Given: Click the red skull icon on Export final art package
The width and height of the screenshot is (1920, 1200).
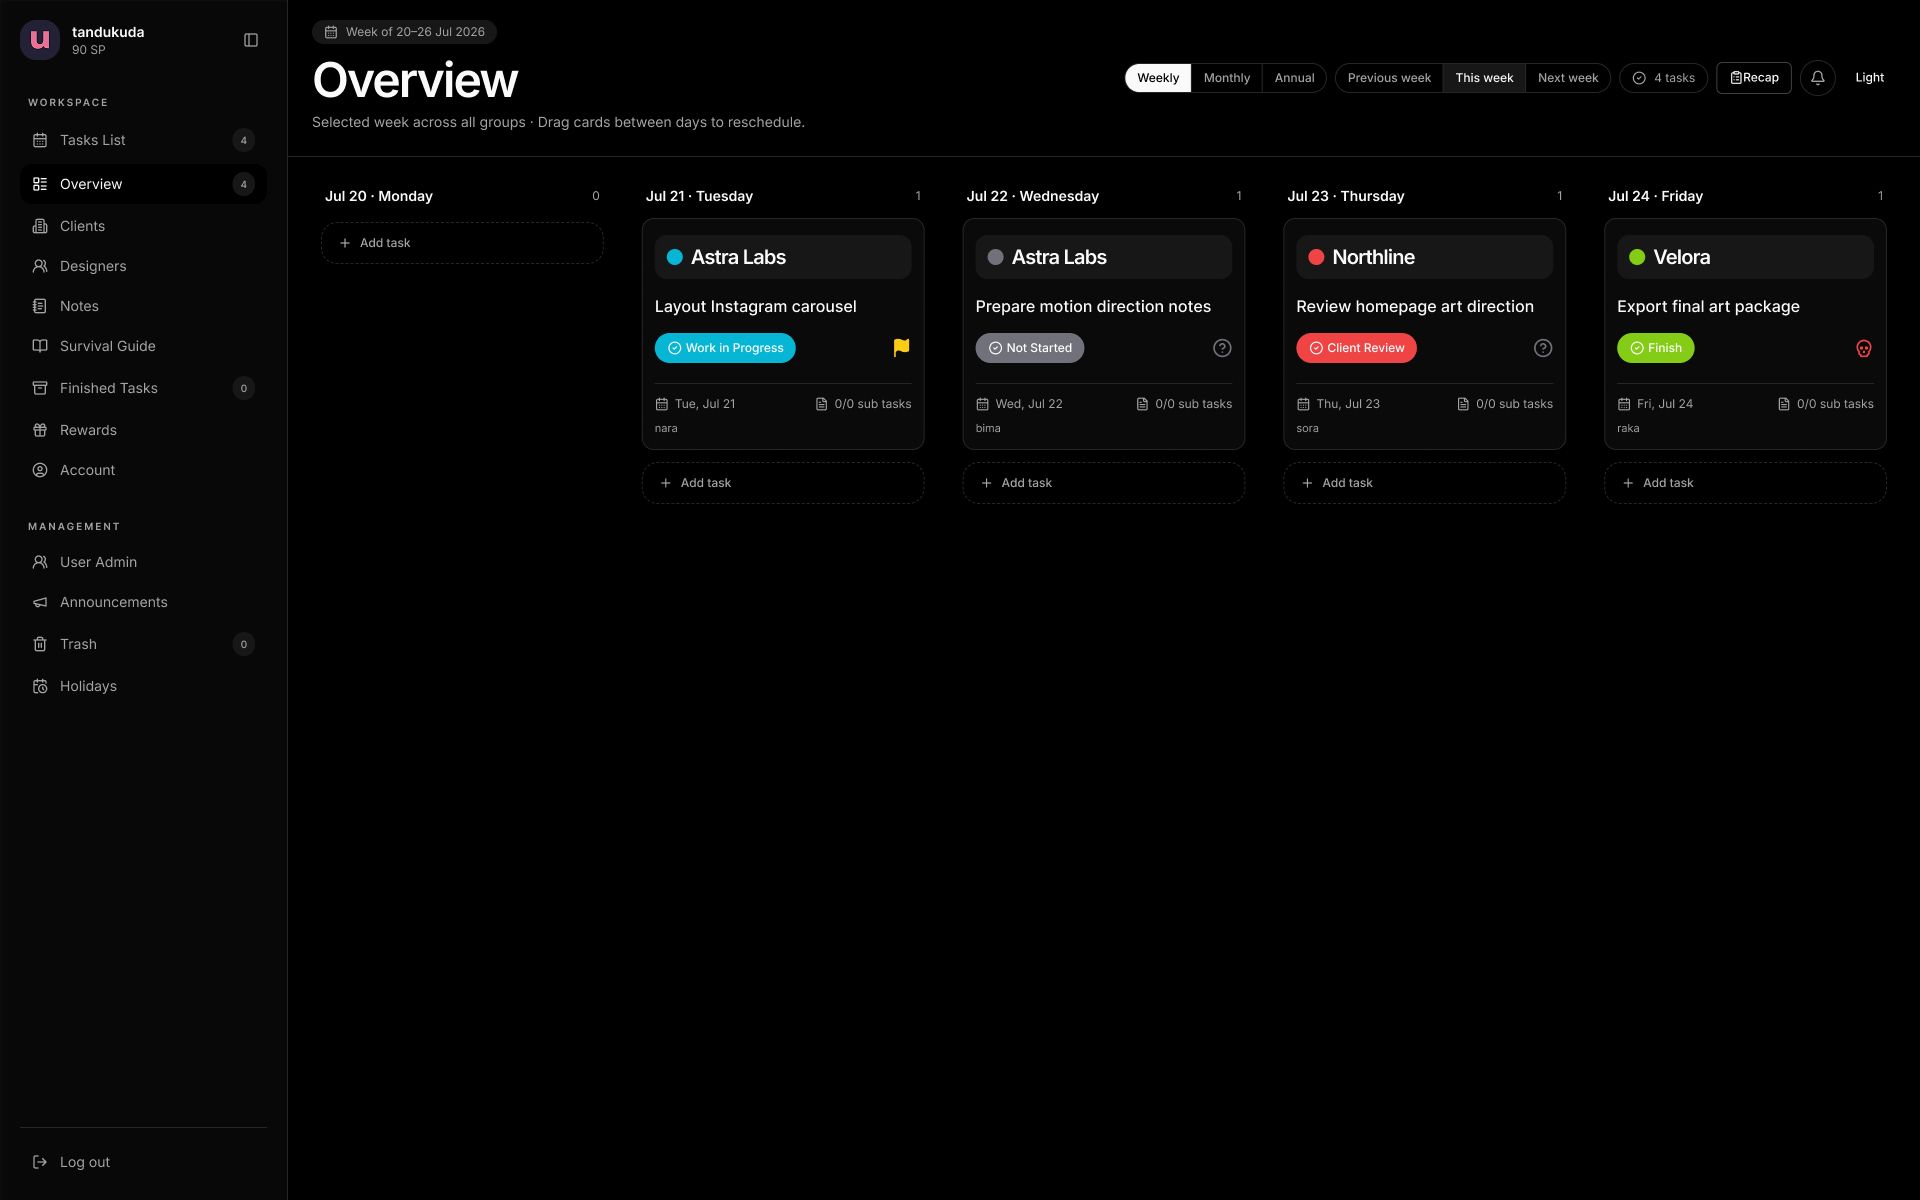Looking at the screenshot, I should [1864, 348].
